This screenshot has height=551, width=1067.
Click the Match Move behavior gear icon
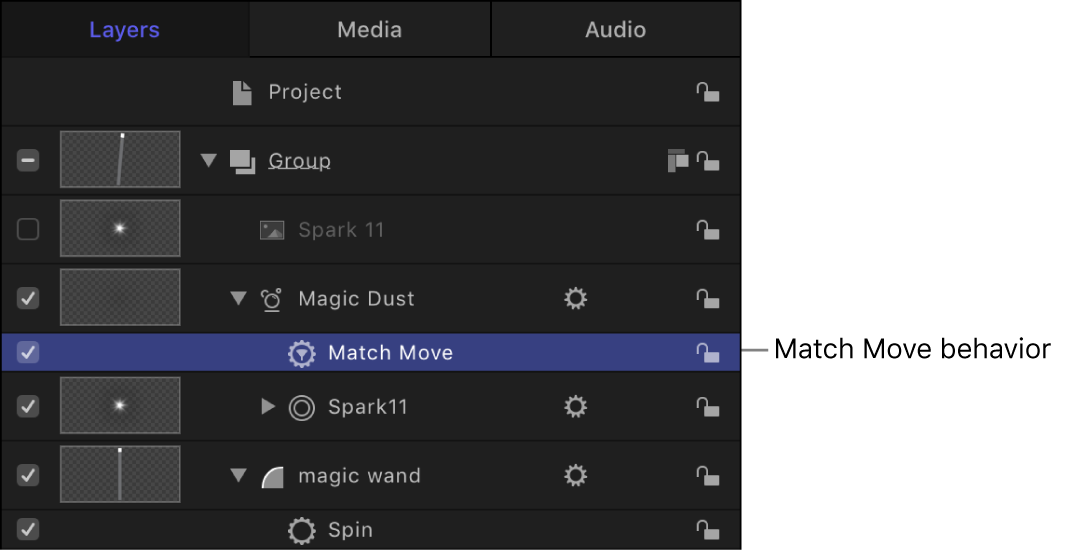pyautogui.click(x=301, y=353)
